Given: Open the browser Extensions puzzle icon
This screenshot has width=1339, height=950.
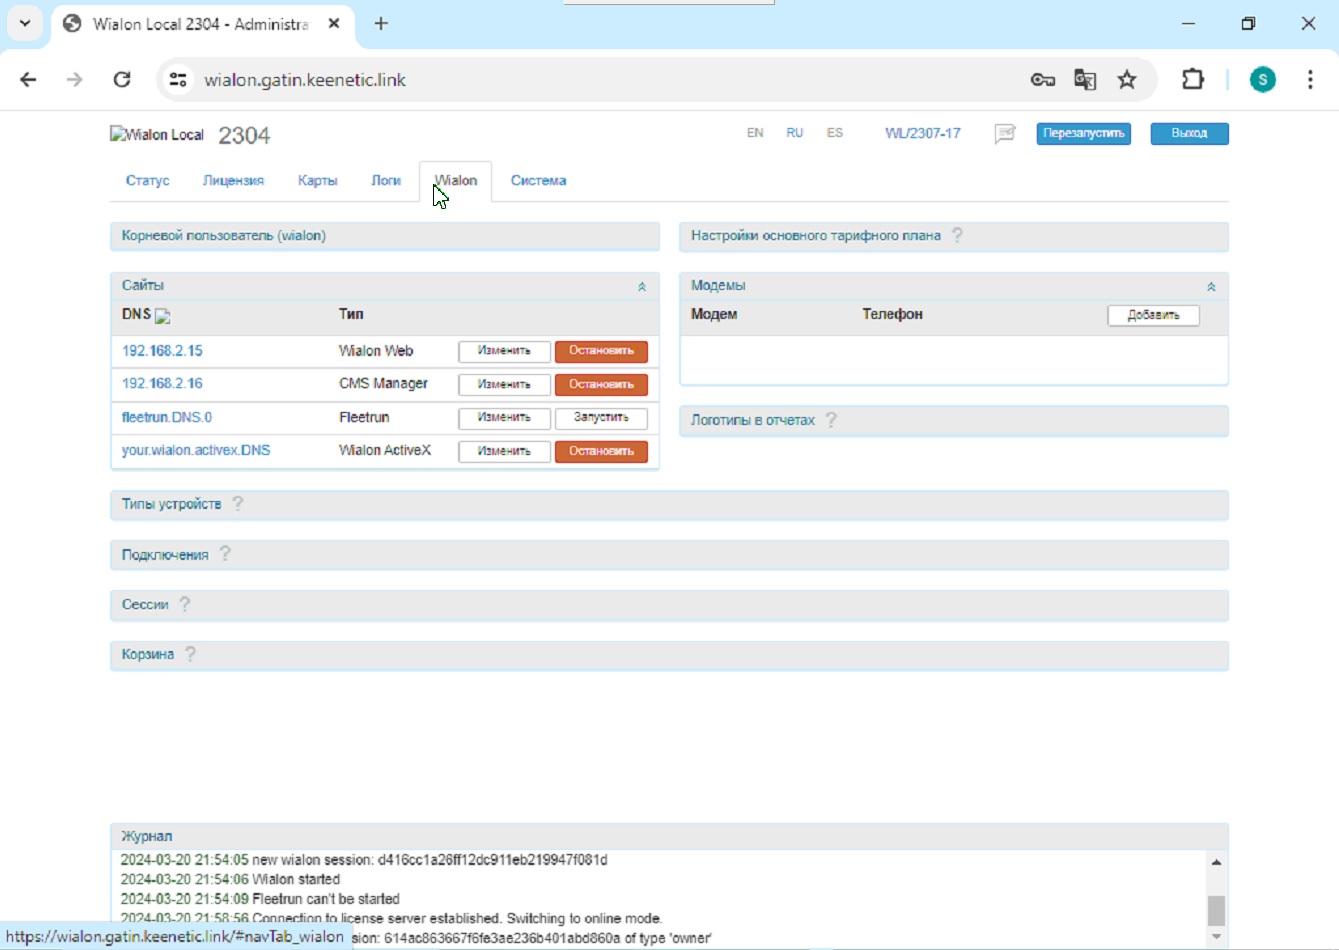Looking at the screenshot, I should point(1193,80).
